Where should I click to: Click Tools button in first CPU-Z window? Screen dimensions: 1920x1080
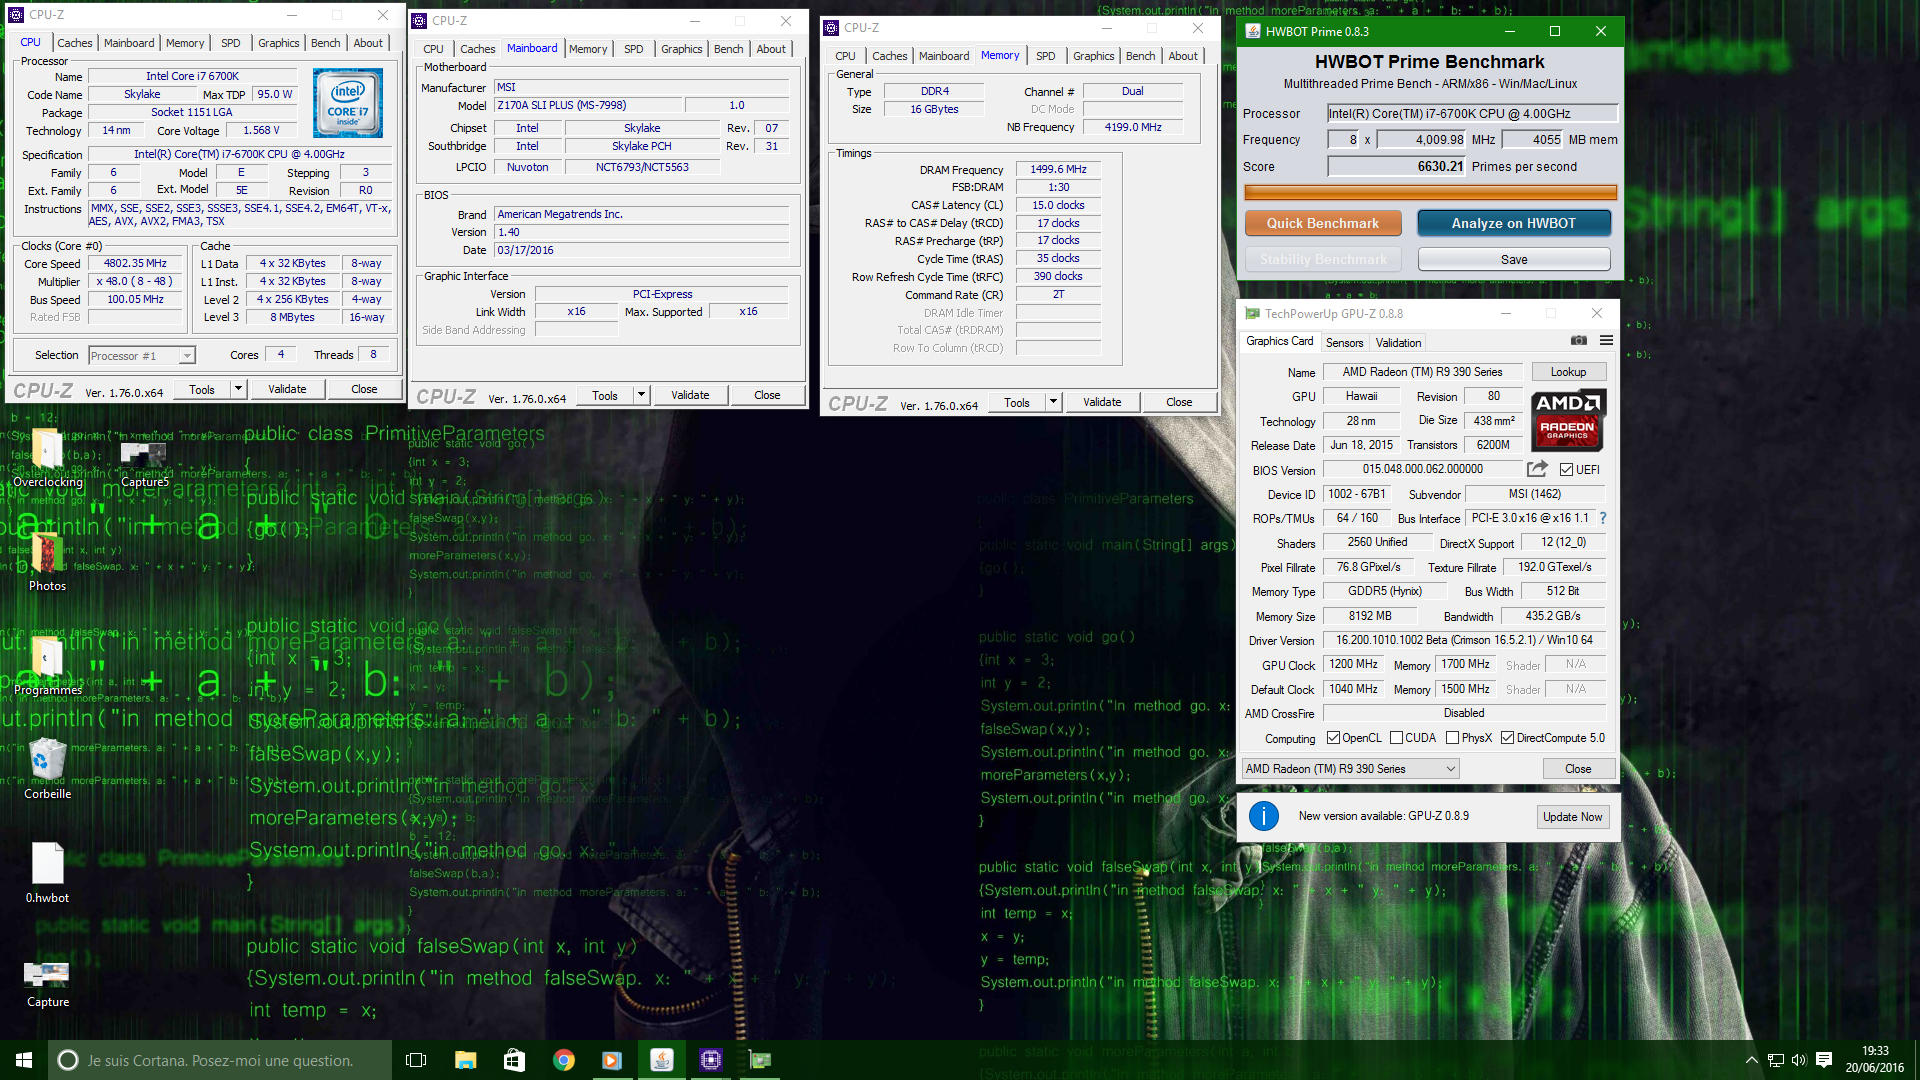tap(202, 389)
